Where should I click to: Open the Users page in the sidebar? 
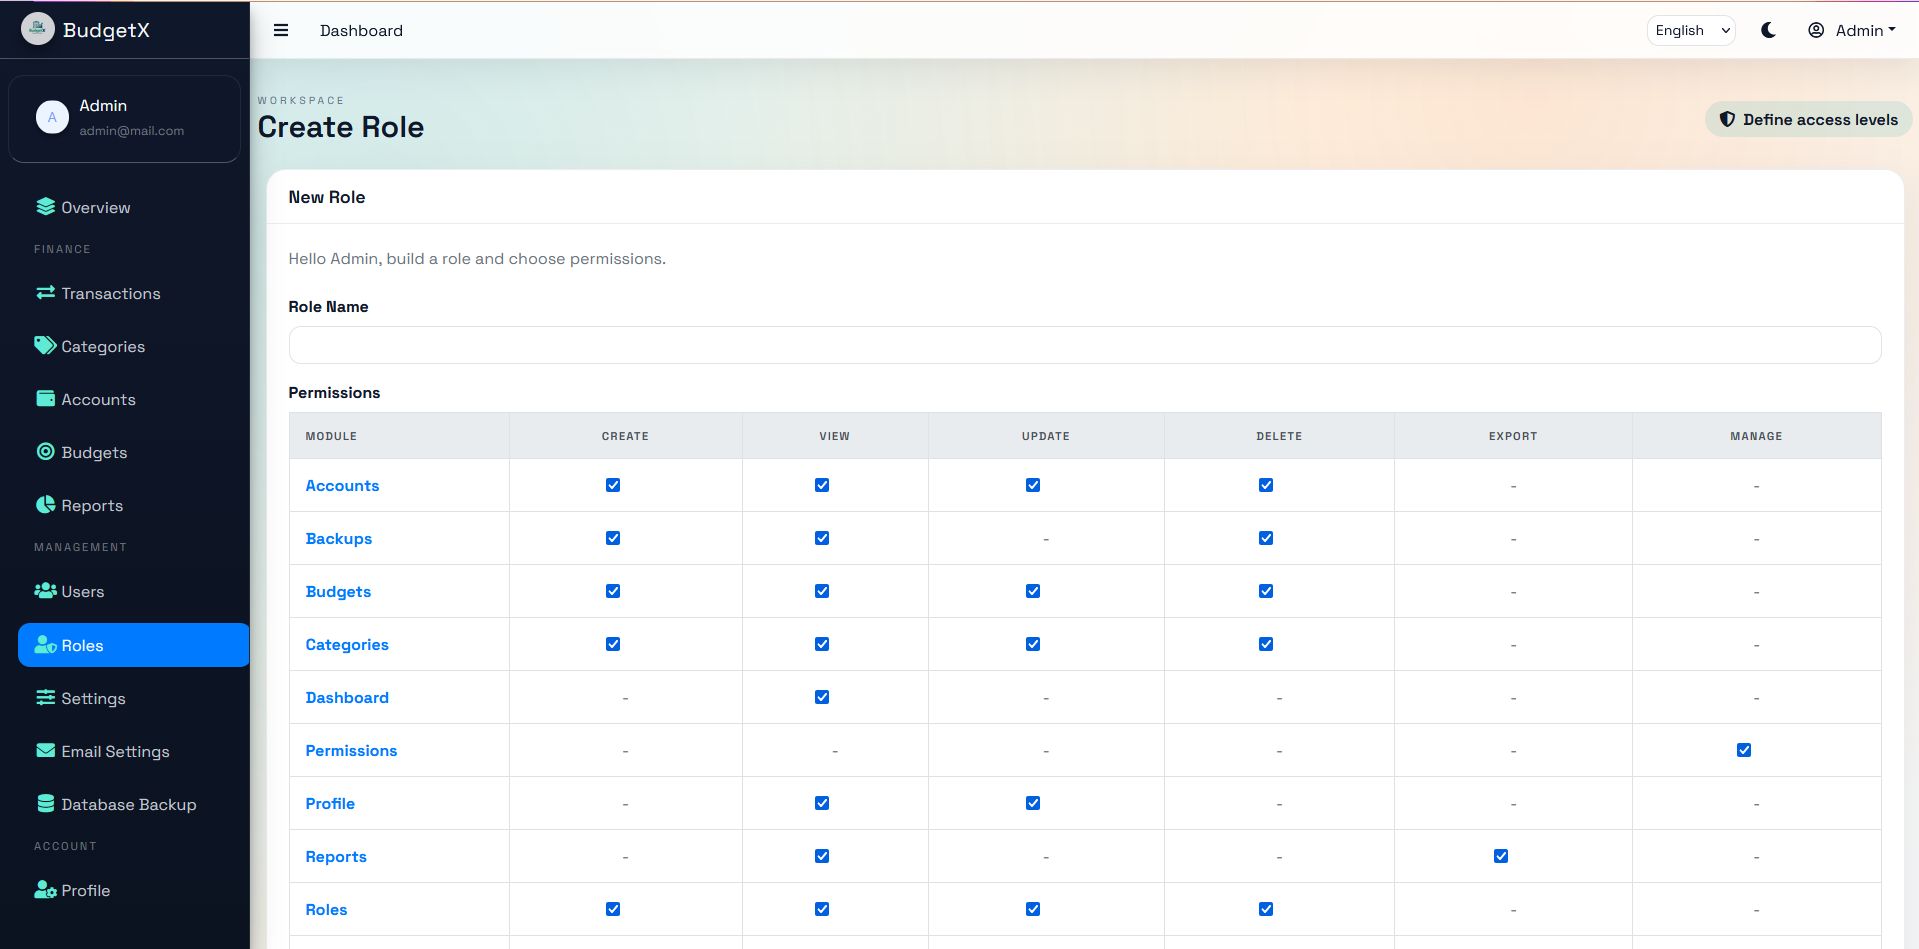point(82,592)
